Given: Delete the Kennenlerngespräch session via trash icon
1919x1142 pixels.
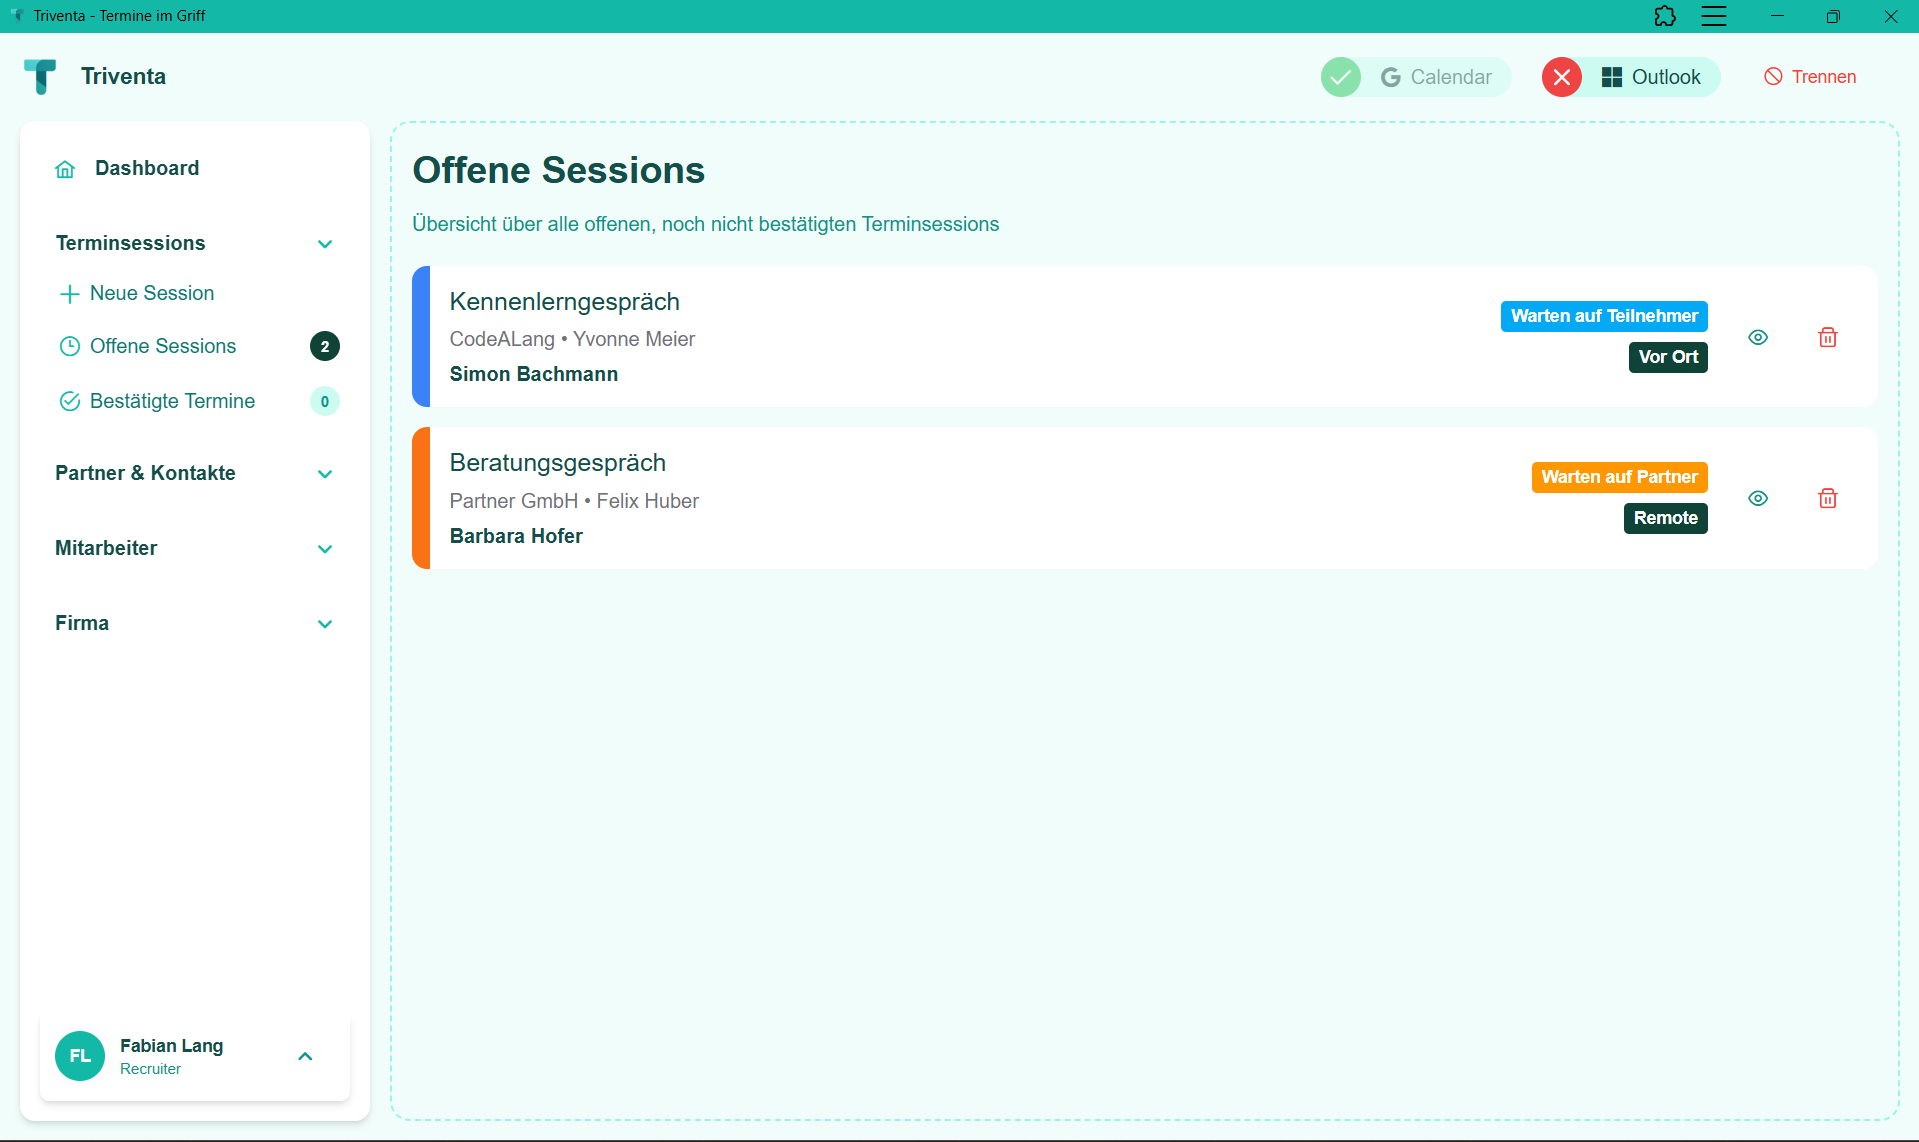Looking at the screenshot, I should coord(1827,338).
